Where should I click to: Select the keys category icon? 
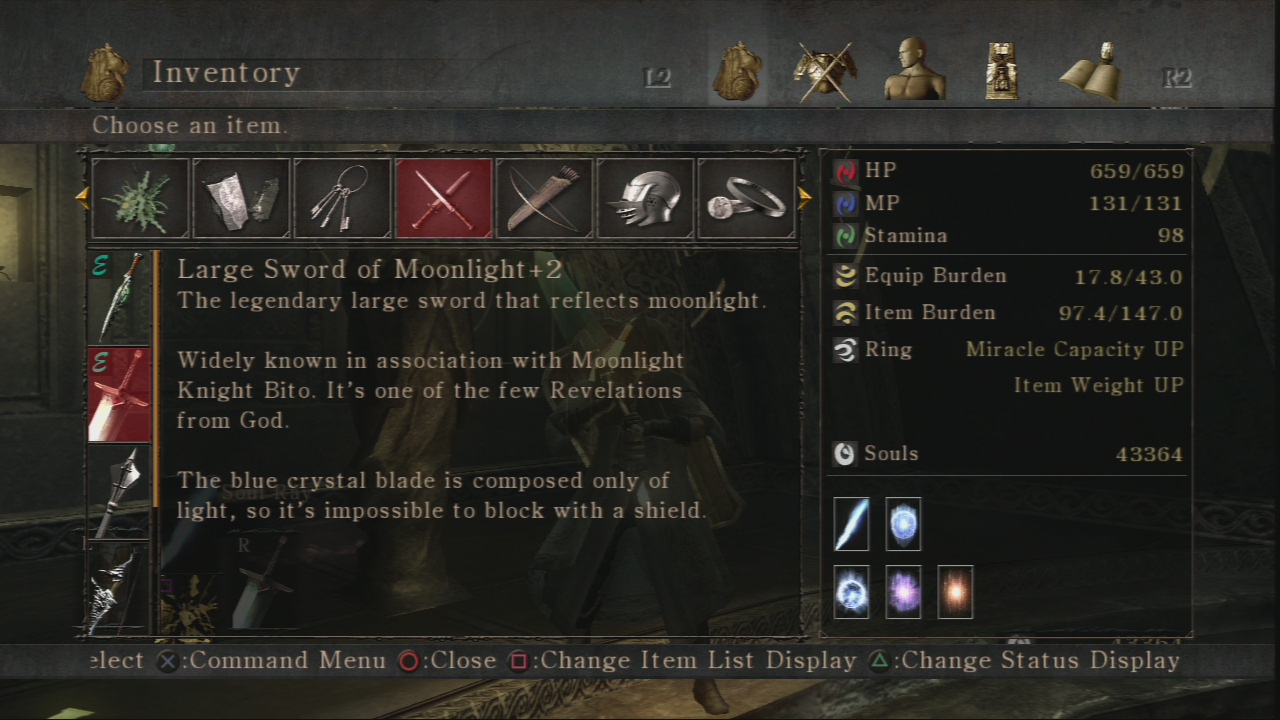coord(342,198)
